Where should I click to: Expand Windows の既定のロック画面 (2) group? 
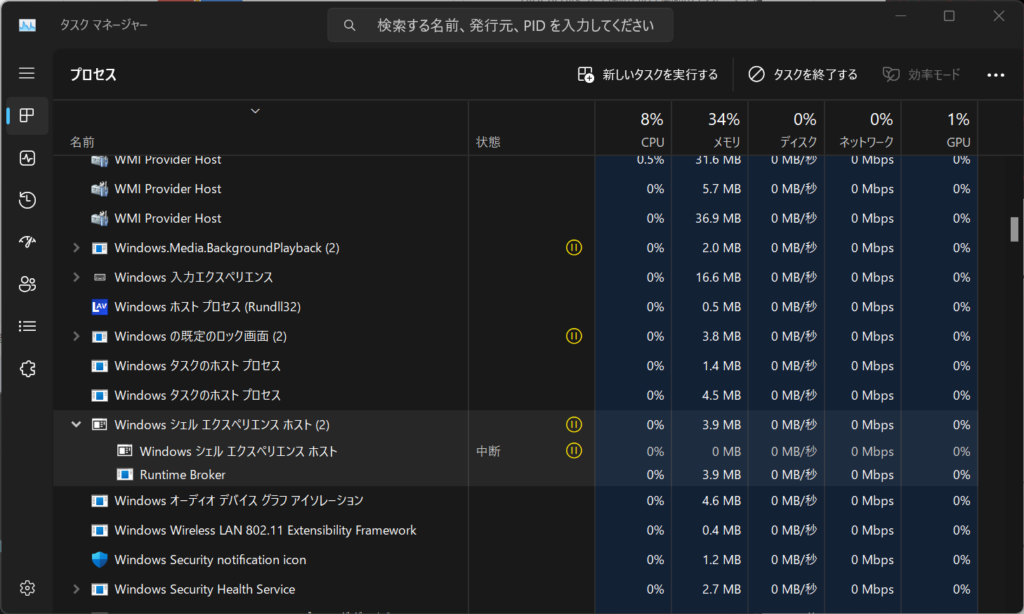pyautogui.click(x=76, y=336)
